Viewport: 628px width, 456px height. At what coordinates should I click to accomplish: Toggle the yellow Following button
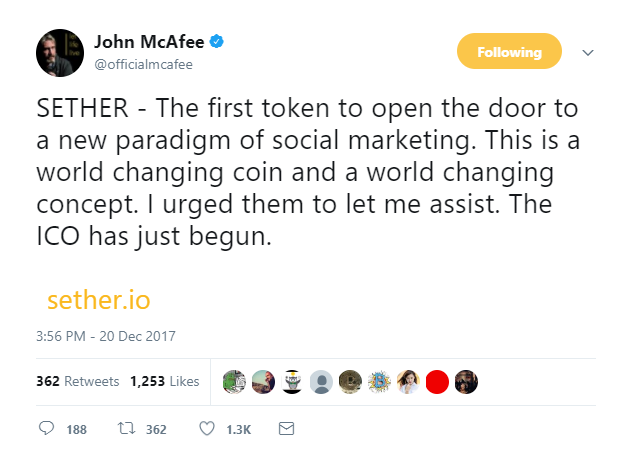pyautogui.click(x=509, y=52)
